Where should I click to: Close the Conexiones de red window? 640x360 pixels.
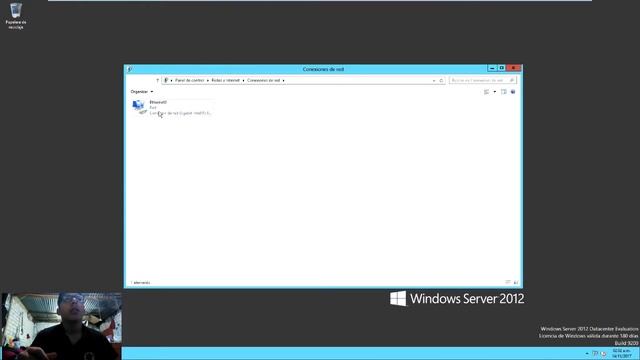click(513, 68)
